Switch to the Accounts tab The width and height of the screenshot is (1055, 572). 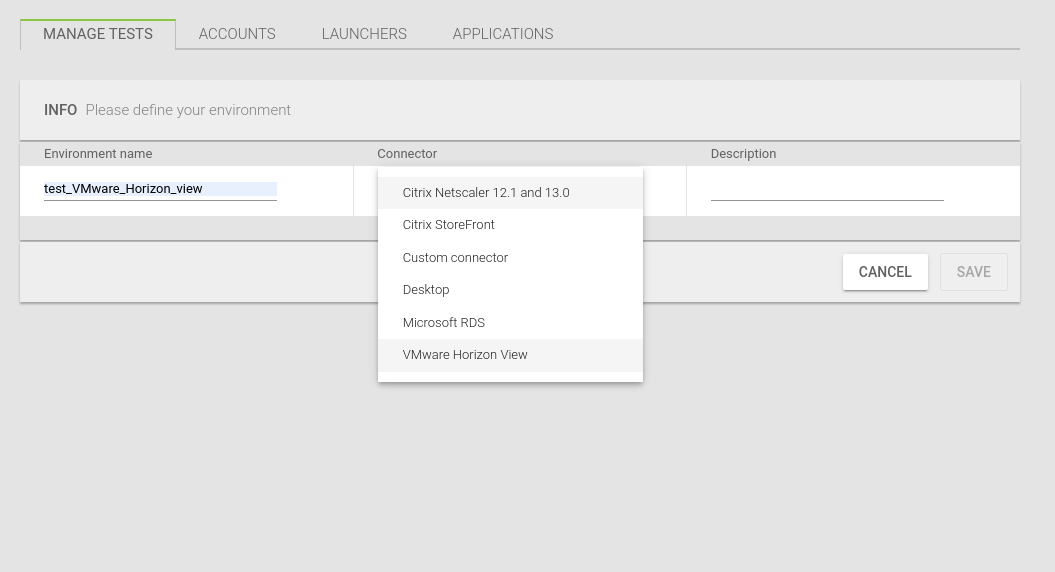point(237,34)
